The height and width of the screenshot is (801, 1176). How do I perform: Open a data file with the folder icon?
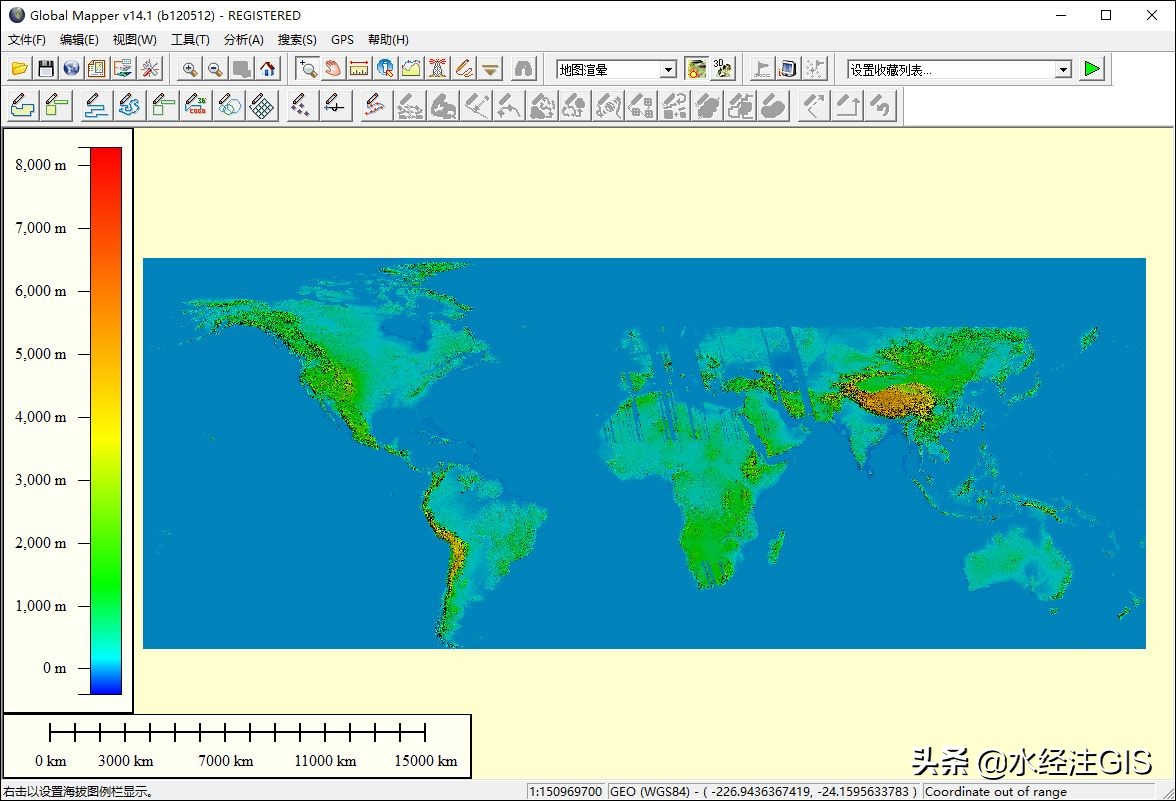(20, 69)
